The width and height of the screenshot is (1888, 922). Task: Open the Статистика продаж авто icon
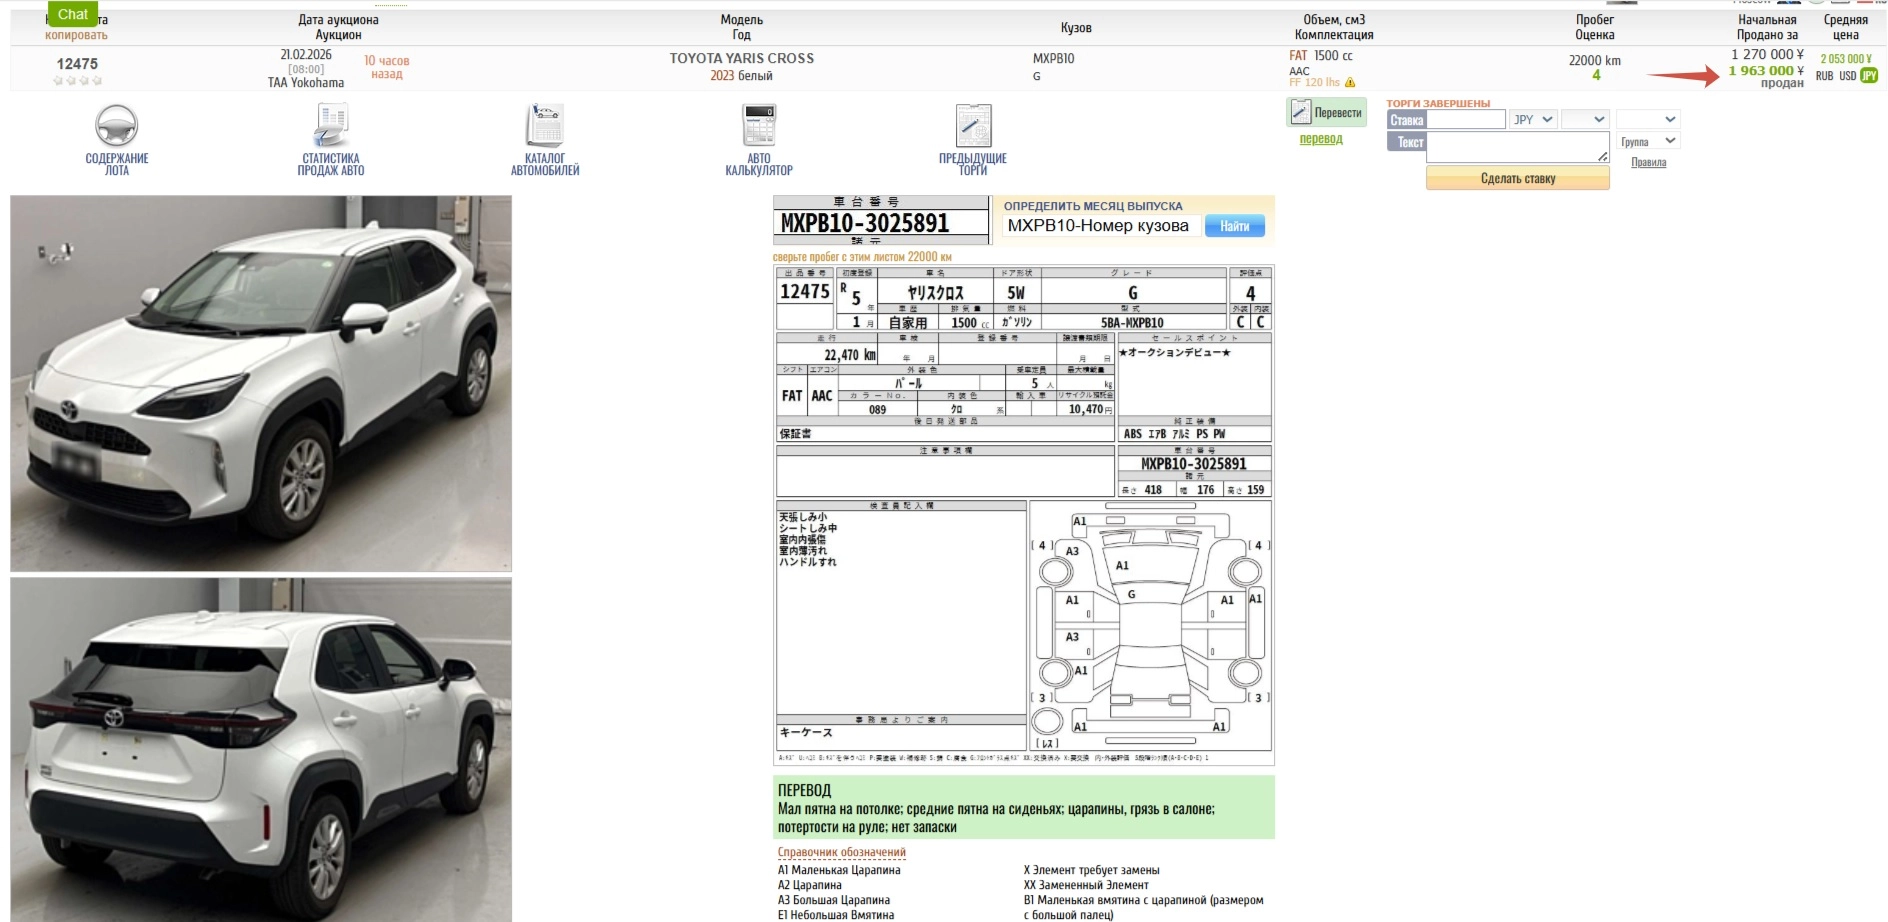pos(331,127)
